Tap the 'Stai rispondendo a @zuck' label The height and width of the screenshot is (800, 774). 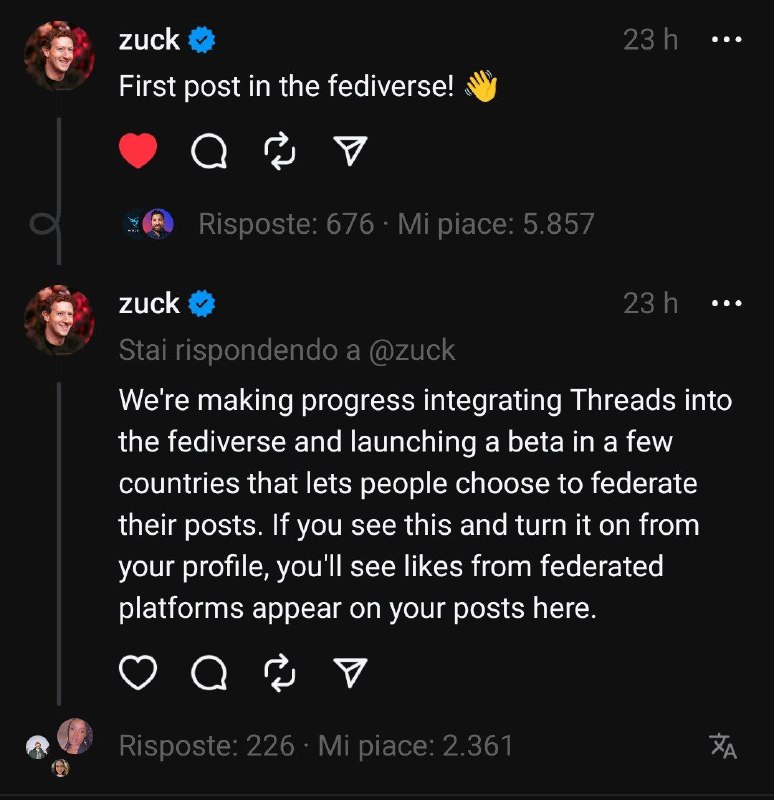(x=287, y=350)
